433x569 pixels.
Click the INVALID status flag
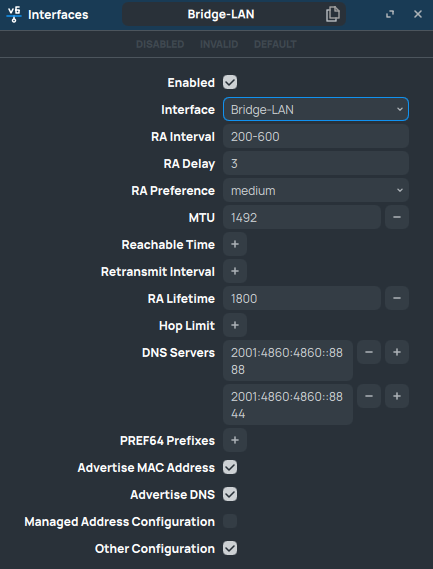pyautogui.click(x=219, y=44)
